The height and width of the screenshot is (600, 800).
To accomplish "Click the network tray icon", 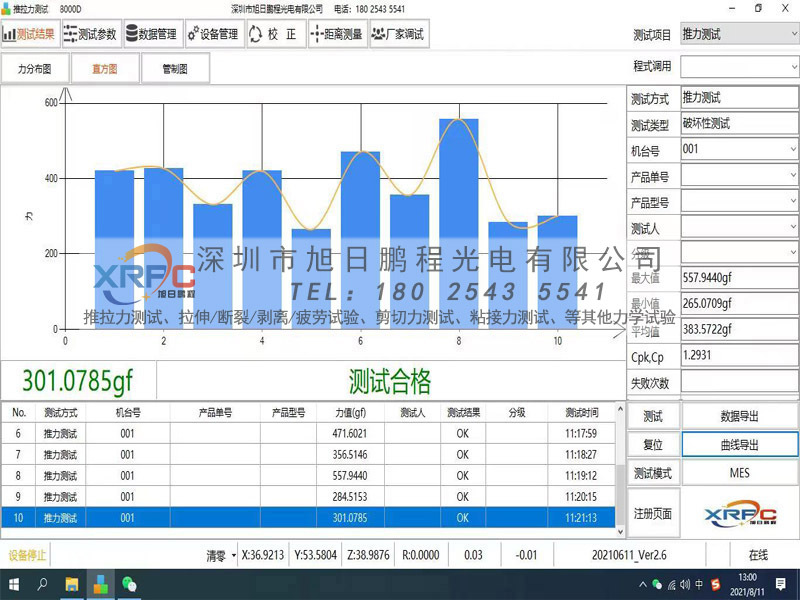I will tap(671, 585).
